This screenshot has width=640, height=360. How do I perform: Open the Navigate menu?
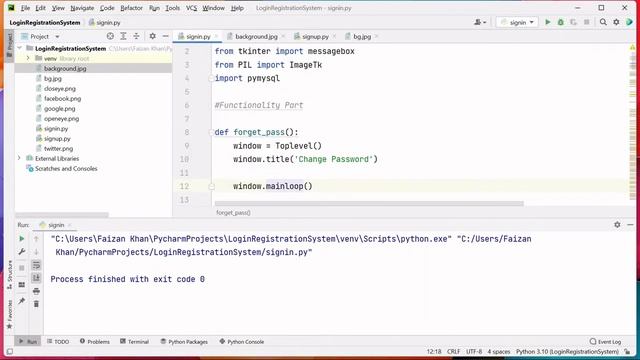coord(82,8)
